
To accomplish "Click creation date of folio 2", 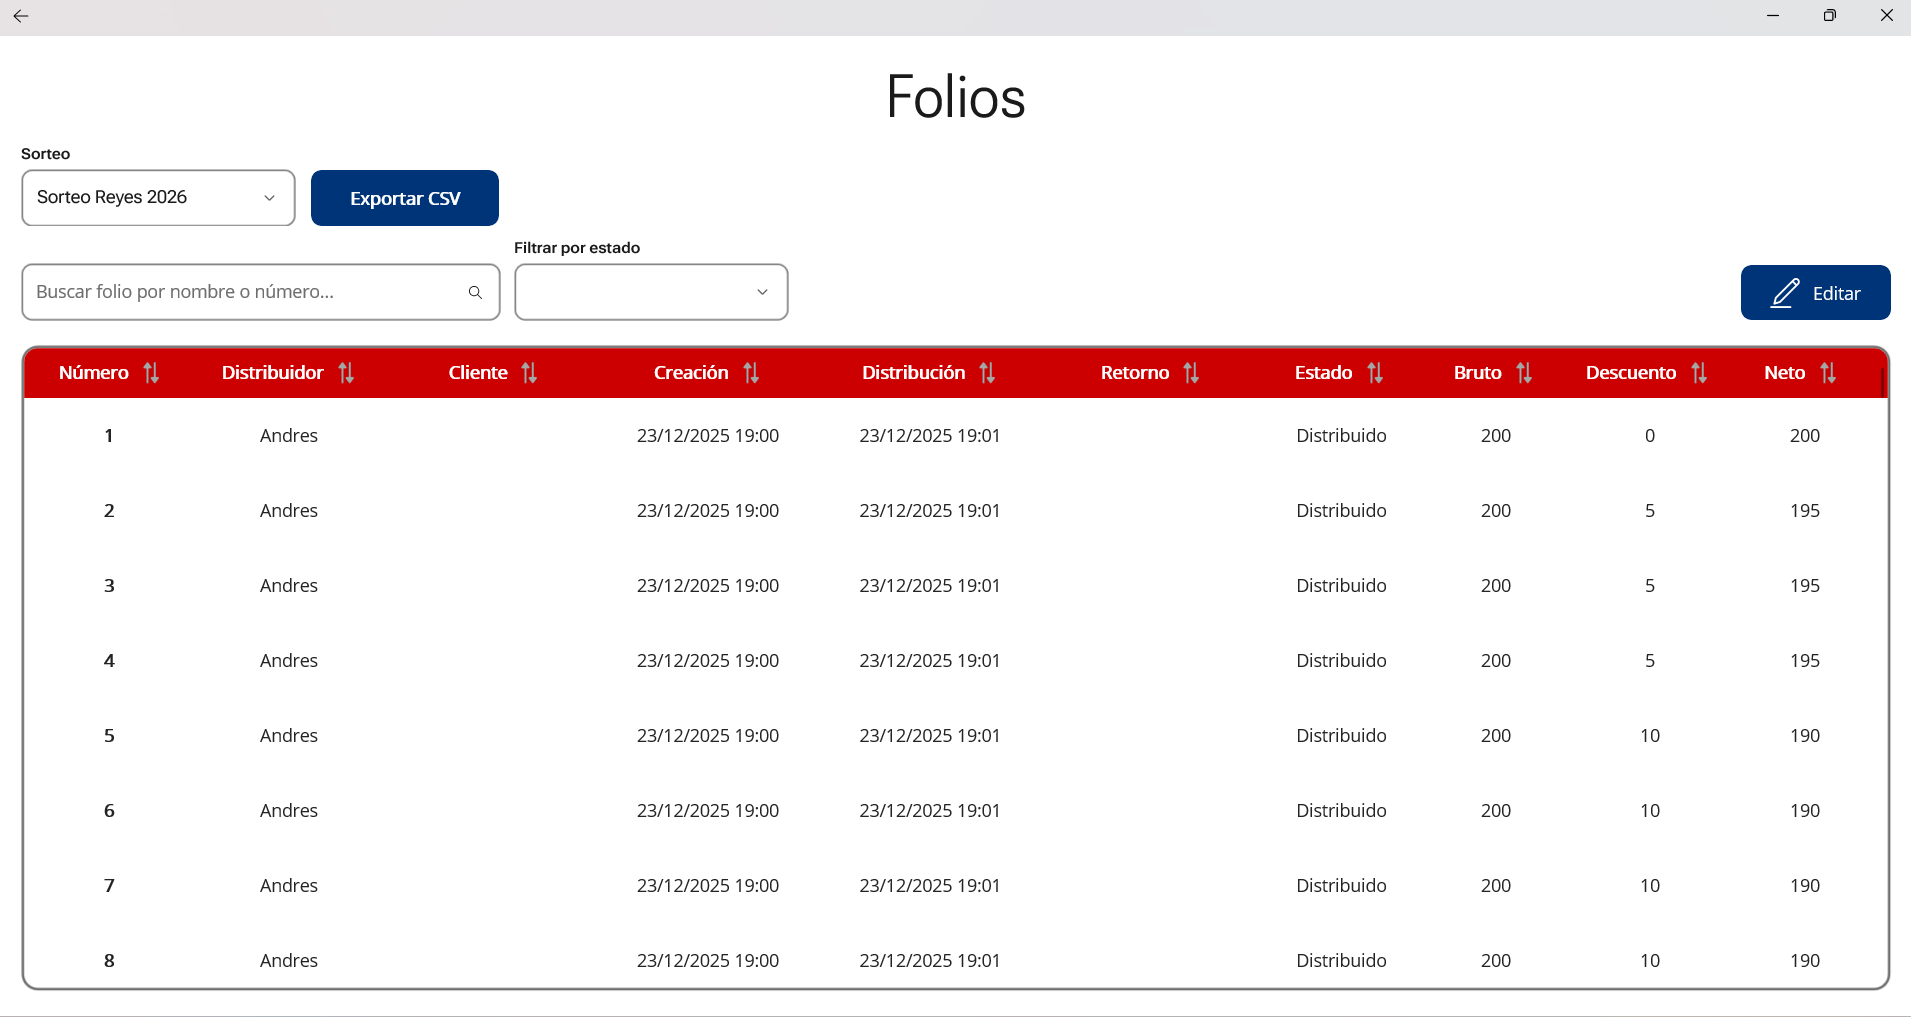I will (x=708, y=511).
